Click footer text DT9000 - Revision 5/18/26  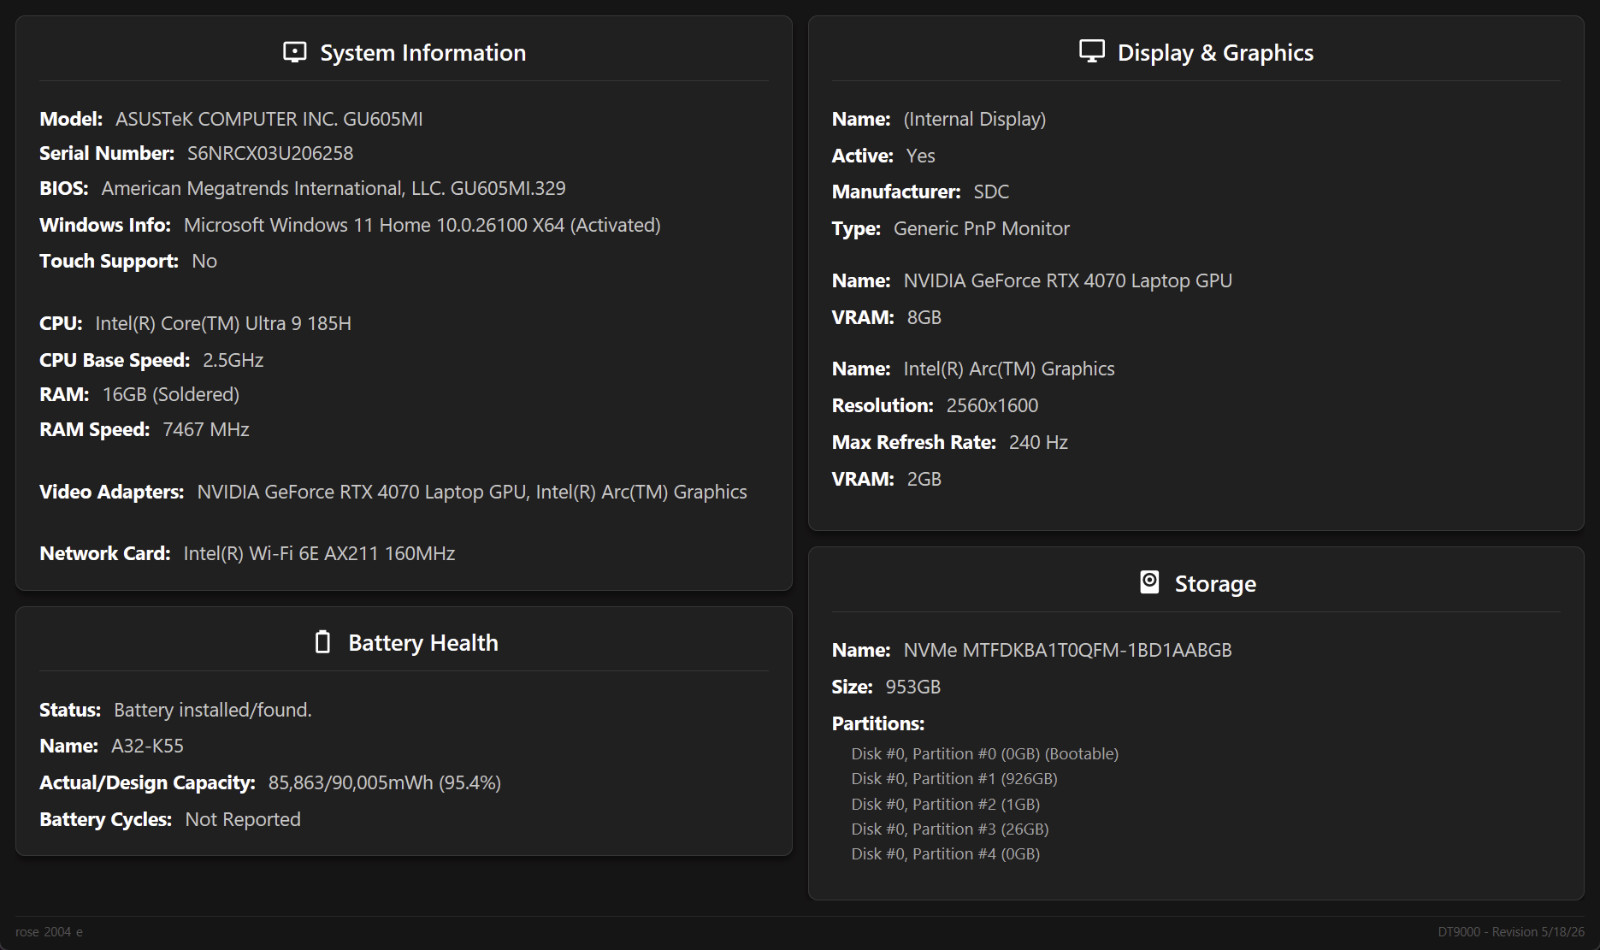[1511, 932]
